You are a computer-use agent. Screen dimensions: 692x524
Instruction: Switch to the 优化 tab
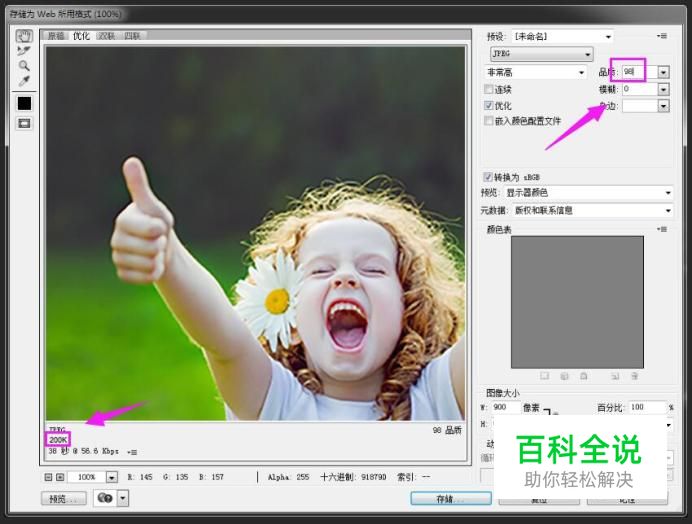[x=81, y=36]
